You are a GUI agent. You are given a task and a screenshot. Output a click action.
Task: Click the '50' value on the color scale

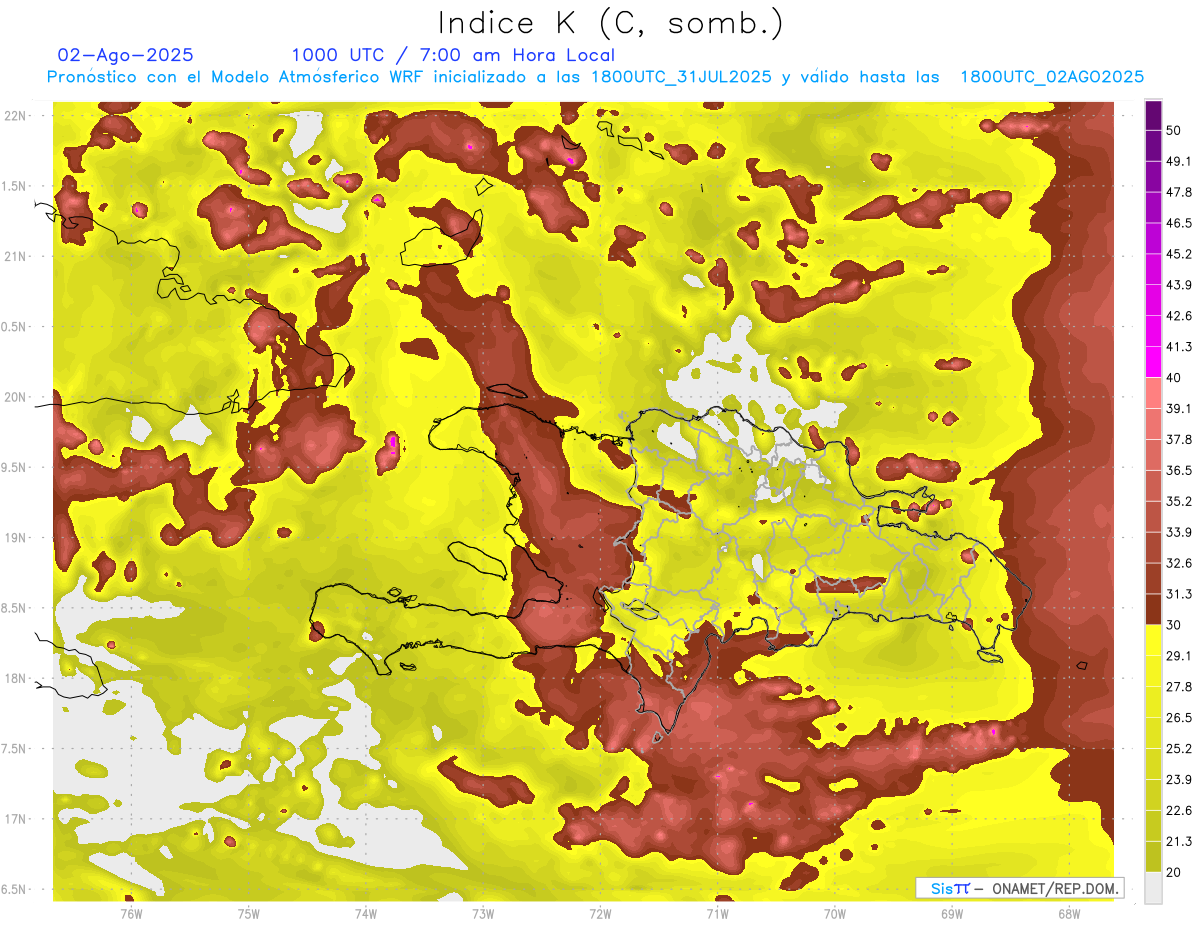pos(1174,130)
